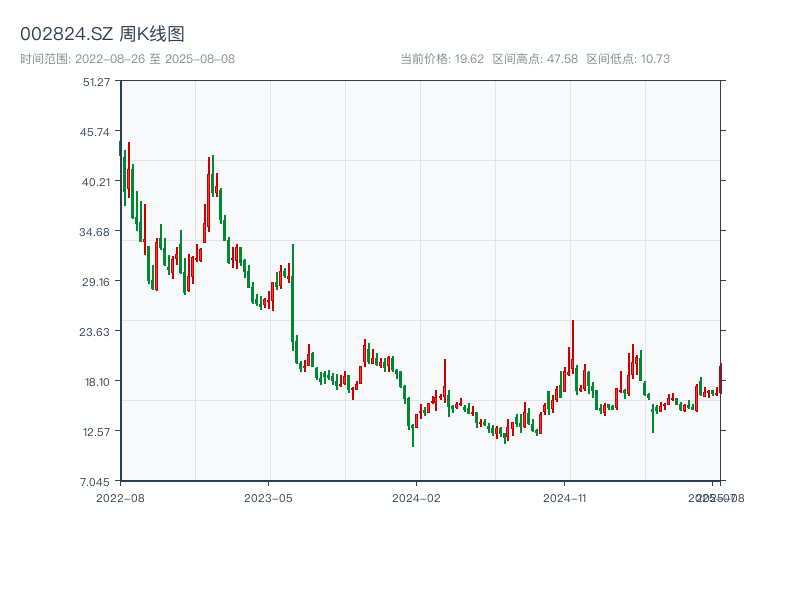800x600 pixels.
Task: Click the lowest green candle near 2024-02
Action: pyautogui.click(x=413, y=435)
